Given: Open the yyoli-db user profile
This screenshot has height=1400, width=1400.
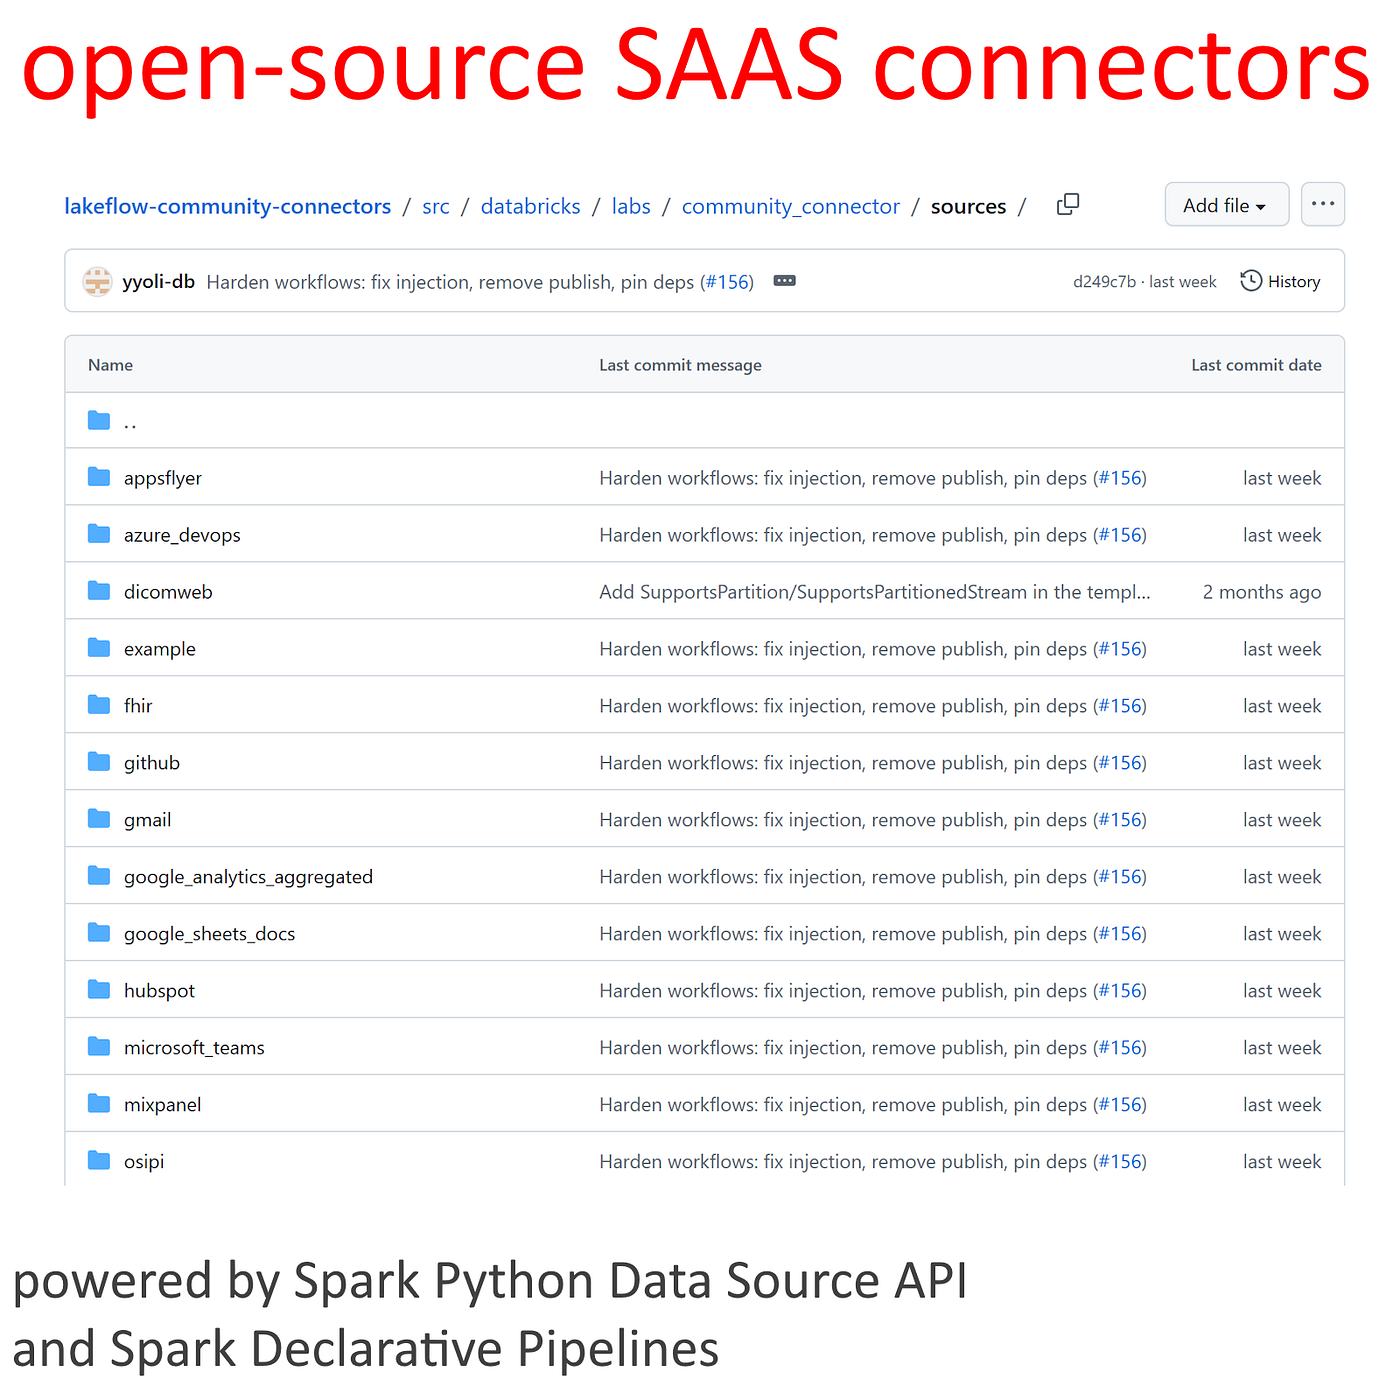Looking at the screenshot, I should (x=159, y=282).
